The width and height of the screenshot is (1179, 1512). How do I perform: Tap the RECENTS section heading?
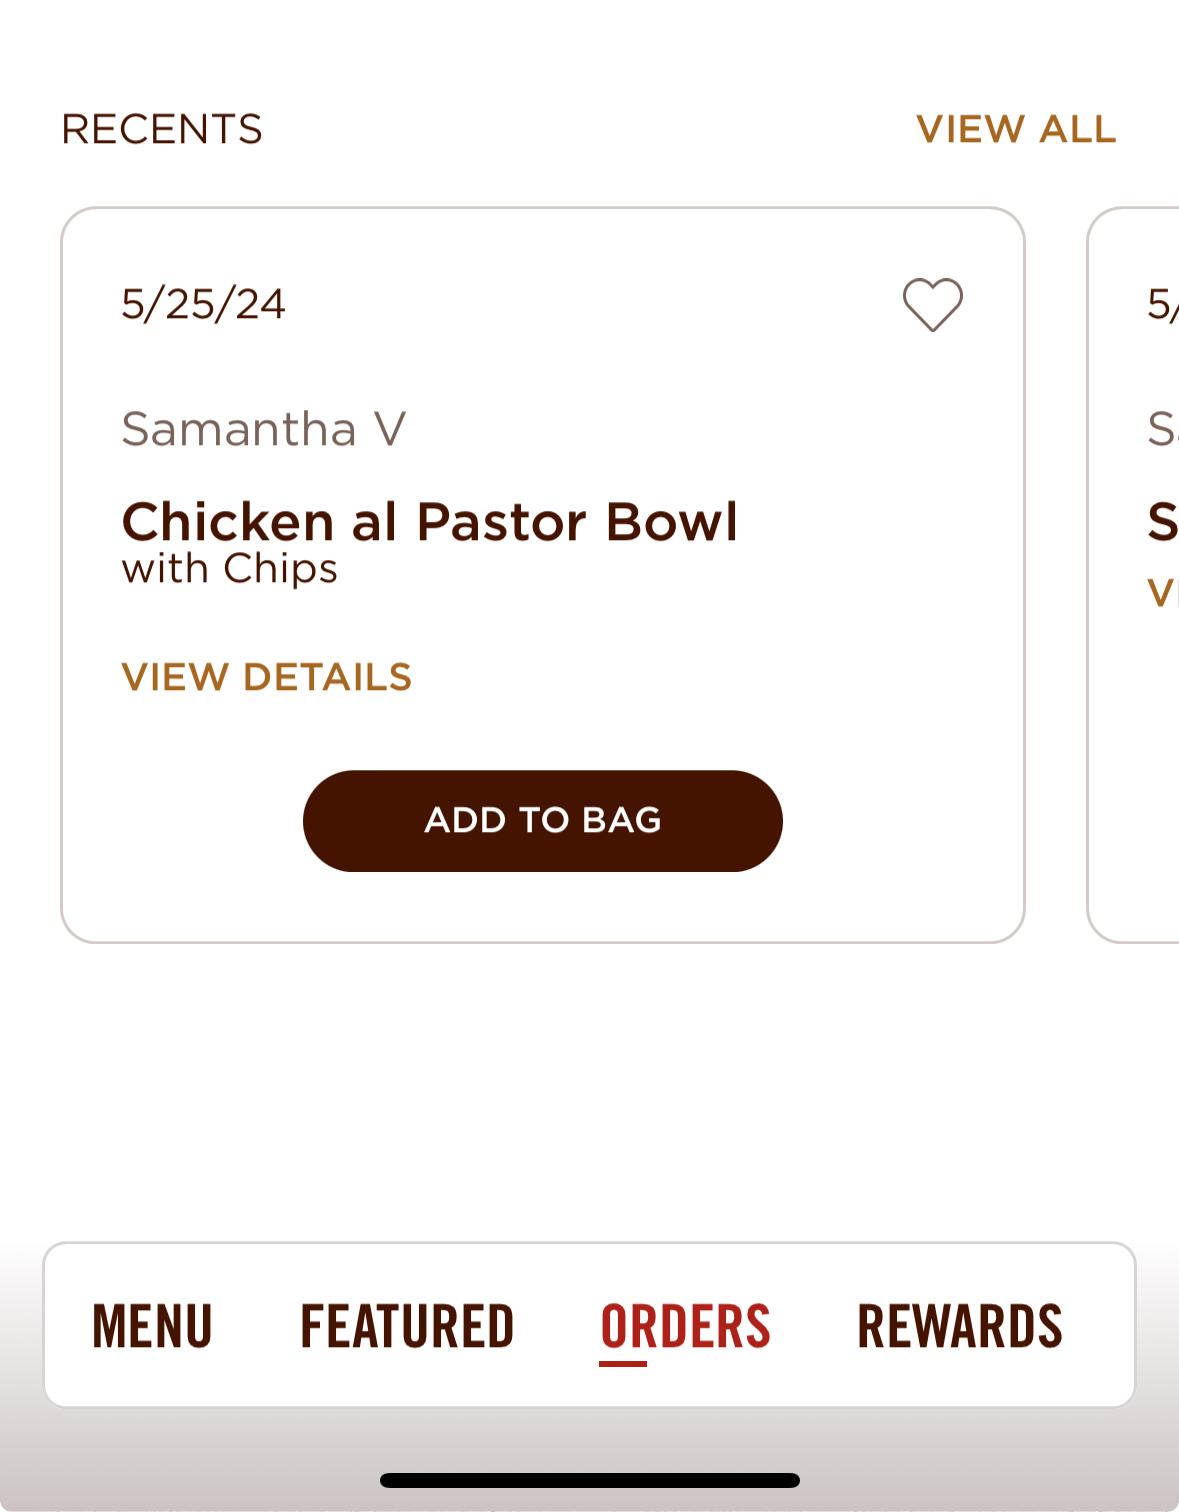pyautogui.click(x=162, y=129)
